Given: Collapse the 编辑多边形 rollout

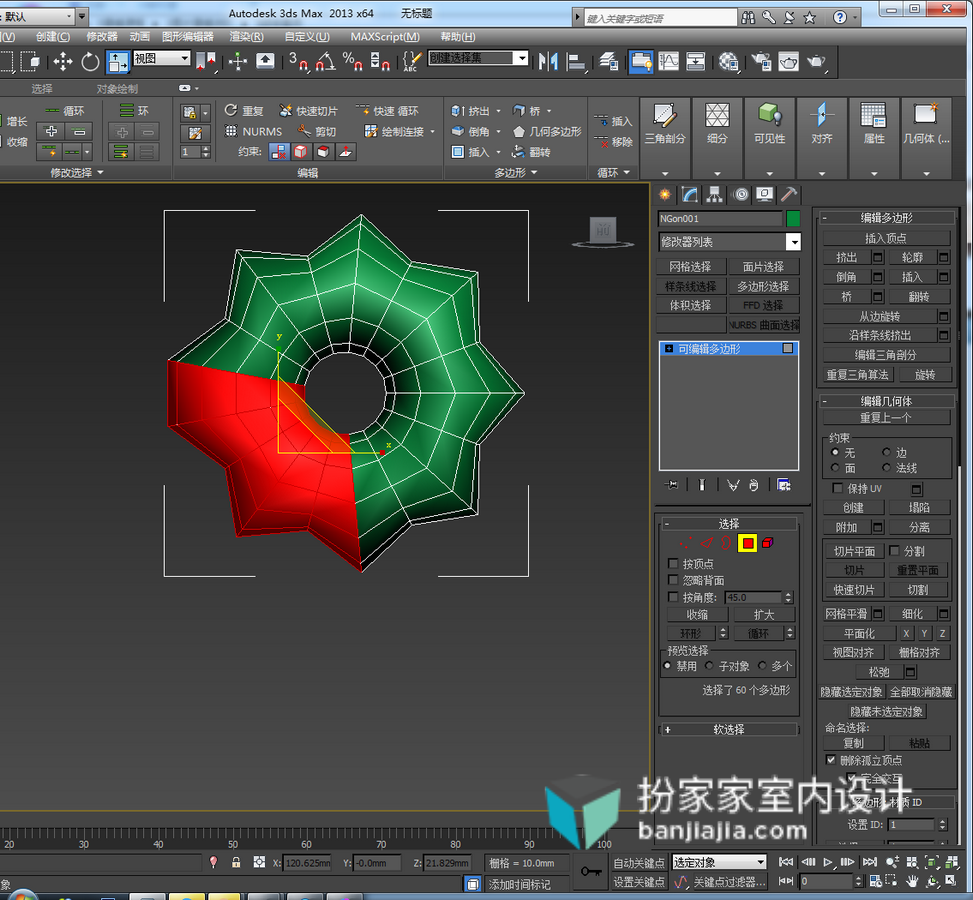Looking at the screenshot, I should coord(887,218).
